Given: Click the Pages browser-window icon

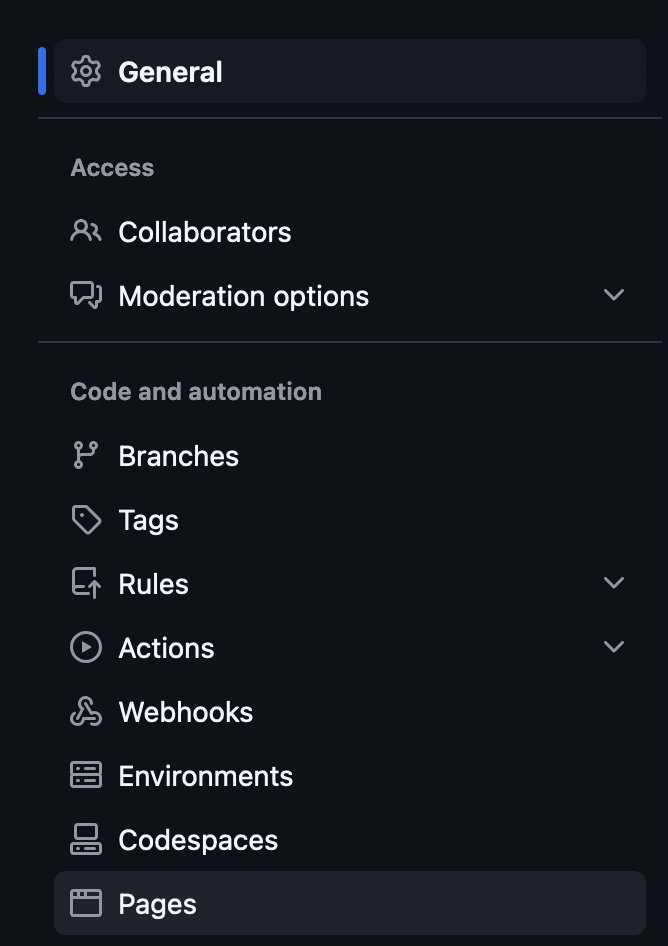Looking at the screenshot, I should 86,903.
